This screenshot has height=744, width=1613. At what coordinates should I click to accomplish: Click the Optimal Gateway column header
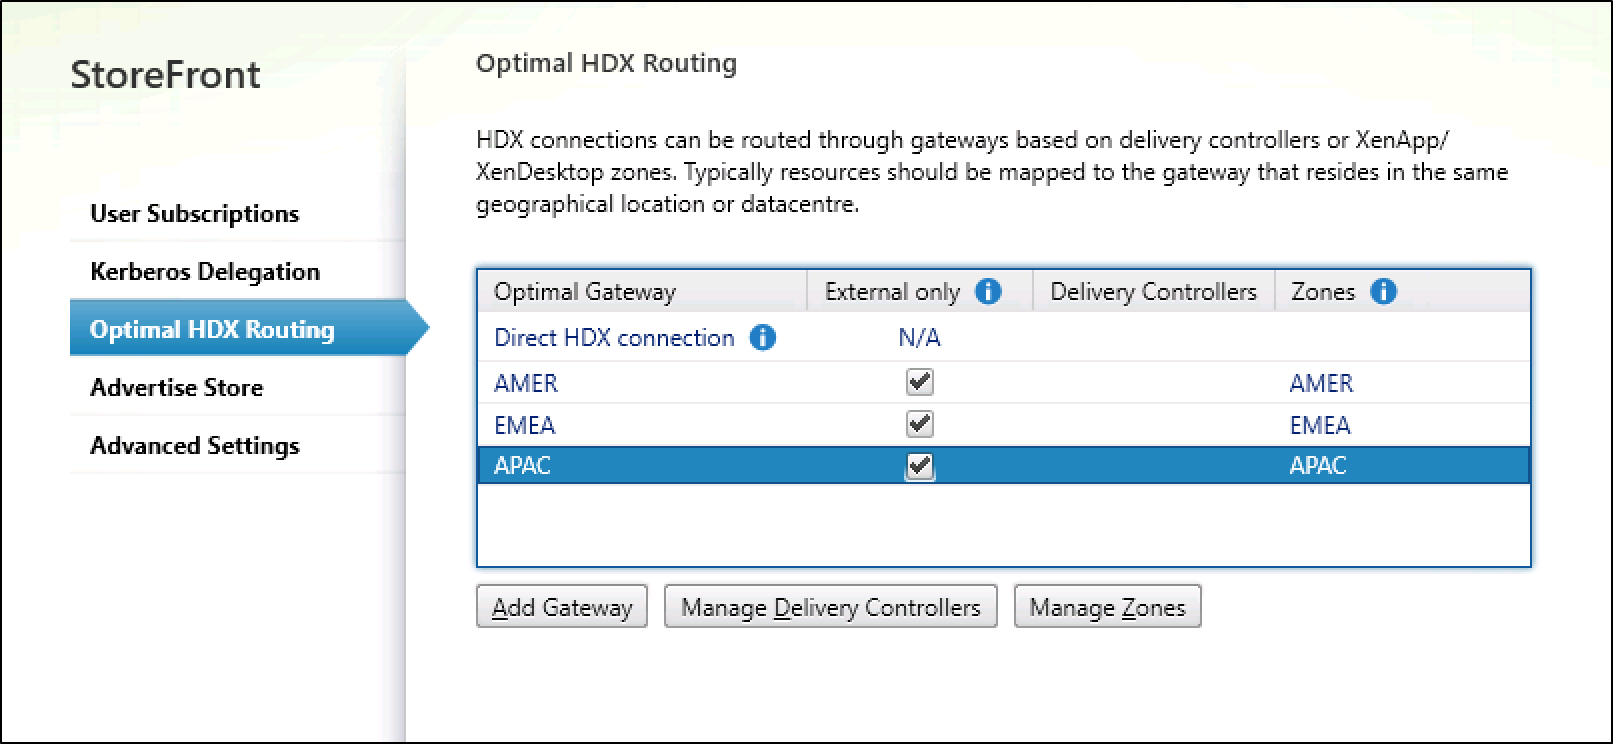585,292
